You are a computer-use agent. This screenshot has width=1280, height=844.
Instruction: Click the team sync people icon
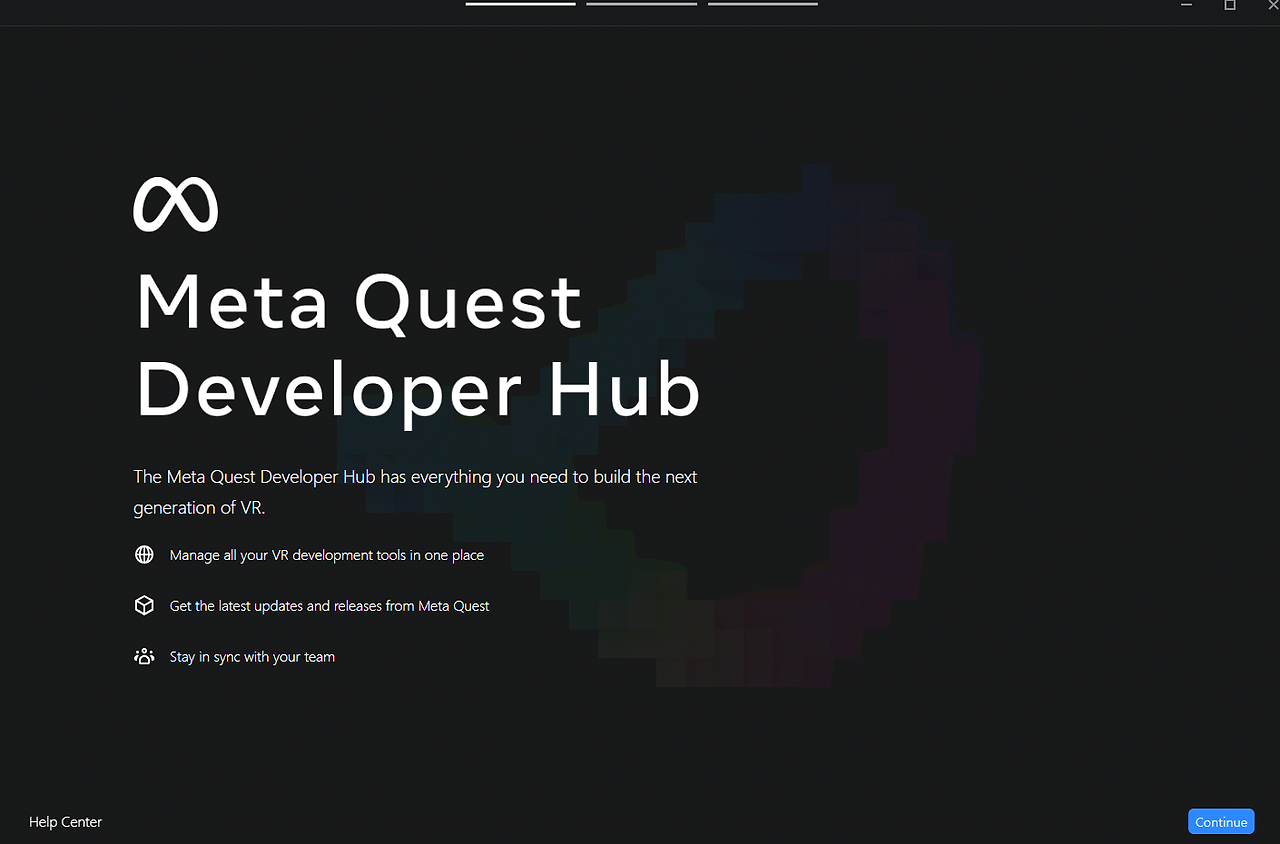(x=144, y=656)
